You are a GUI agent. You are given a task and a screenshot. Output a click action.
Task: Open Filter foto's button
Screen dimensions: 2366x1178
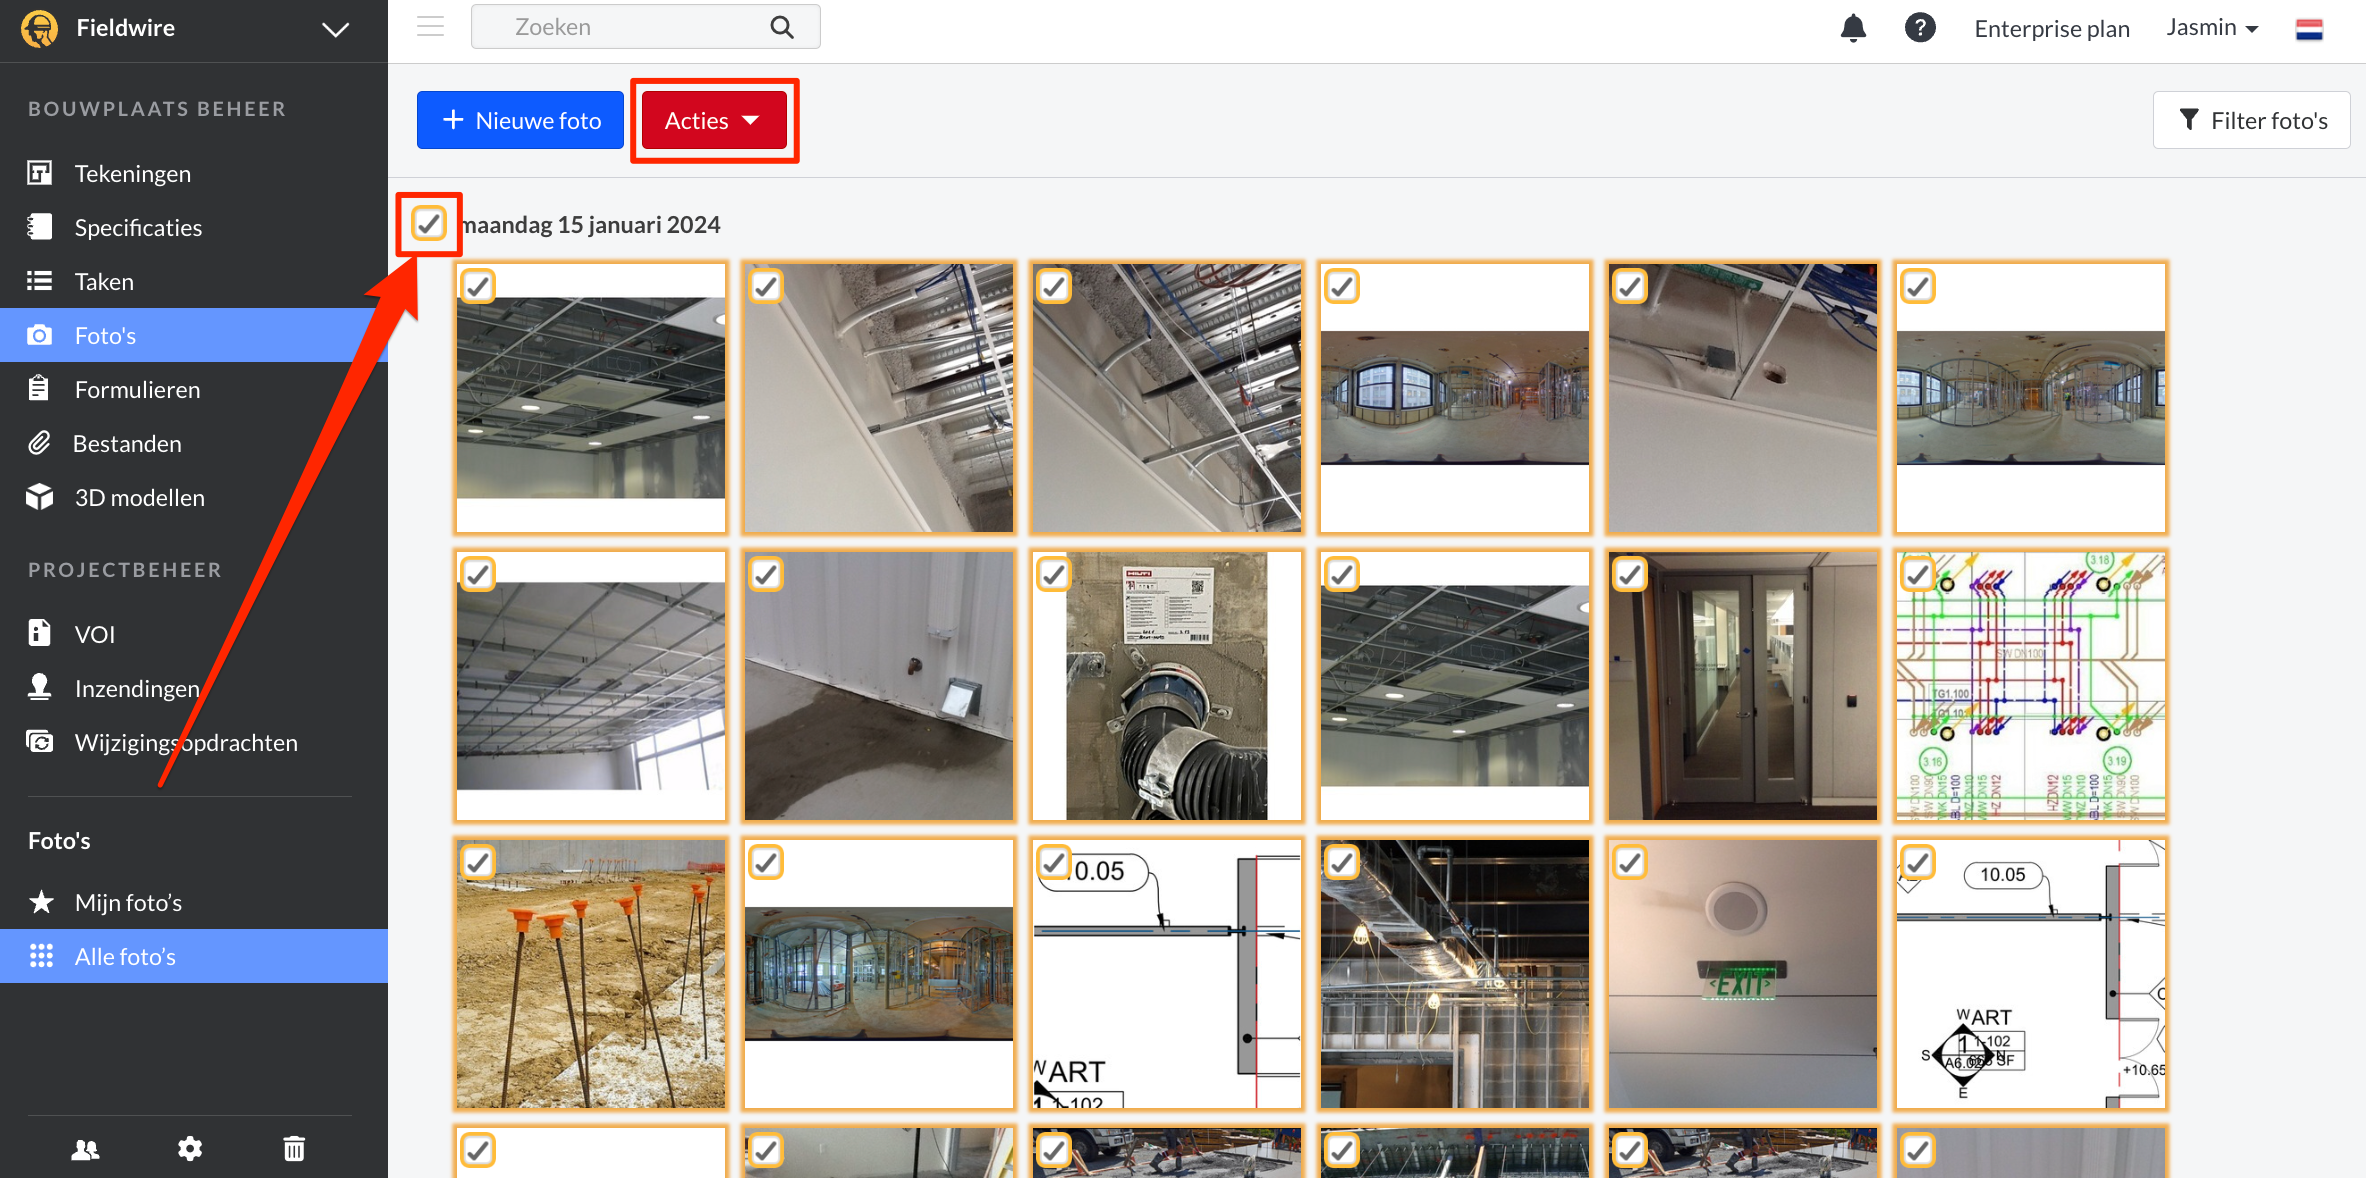click(x=2252, y=120)
